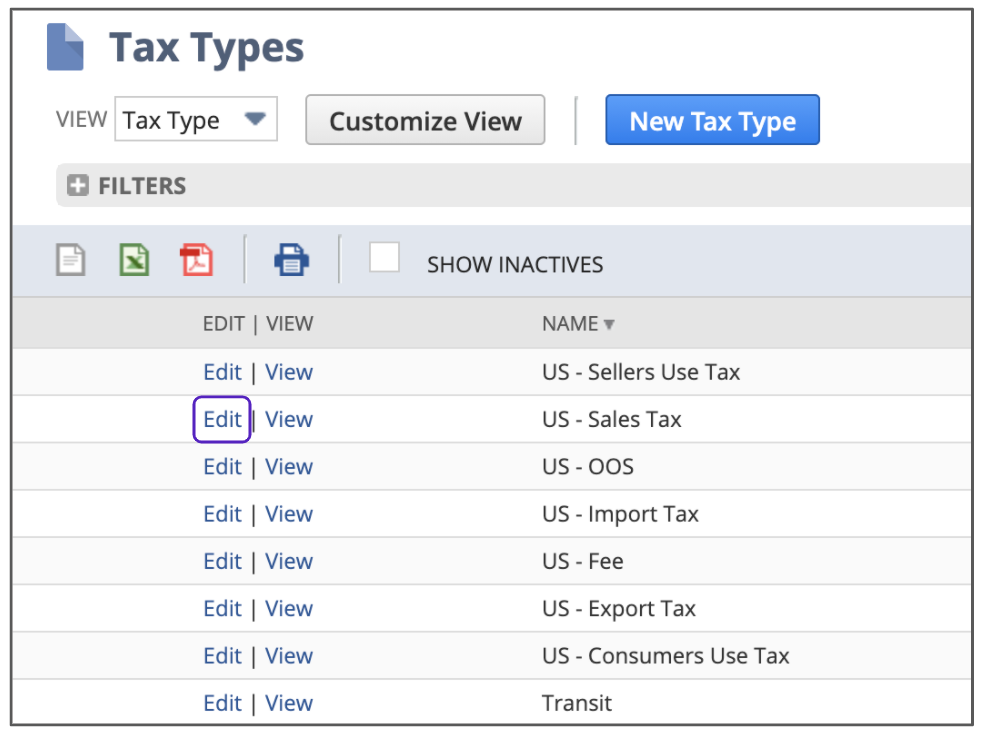Expand the Filters plus icon
Screen dimensions: 982x734
tap(77, 186)
